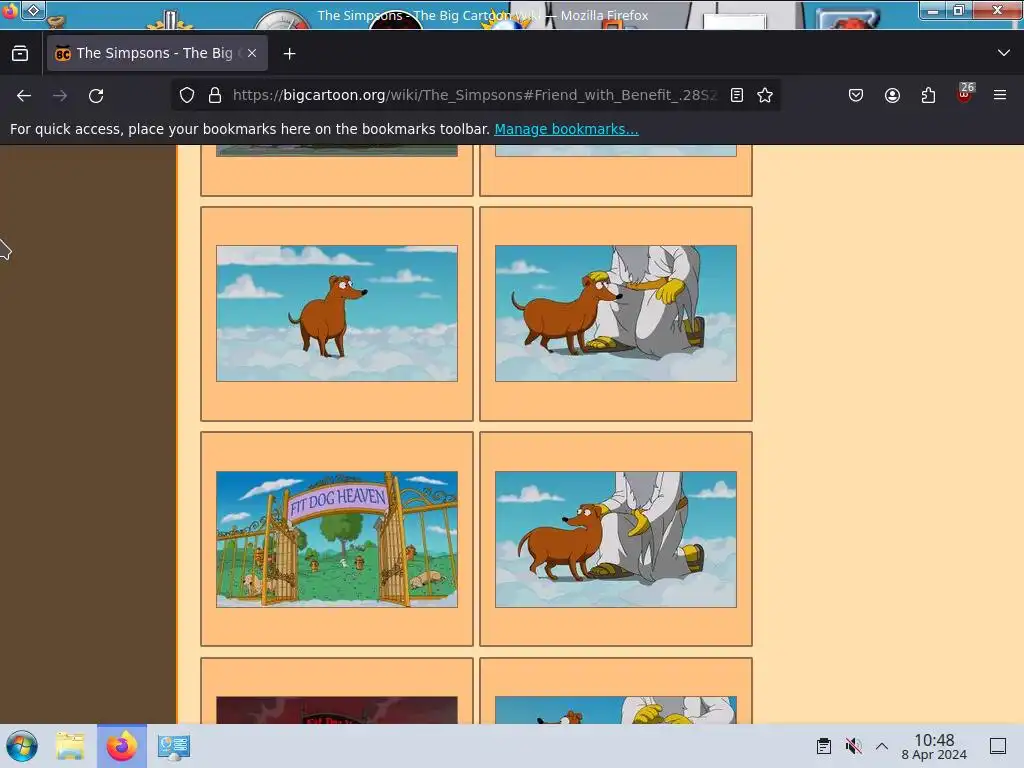1024x768 pixels.
Task: Open clock showing 10:48
Action: click(x=934, y=746)
